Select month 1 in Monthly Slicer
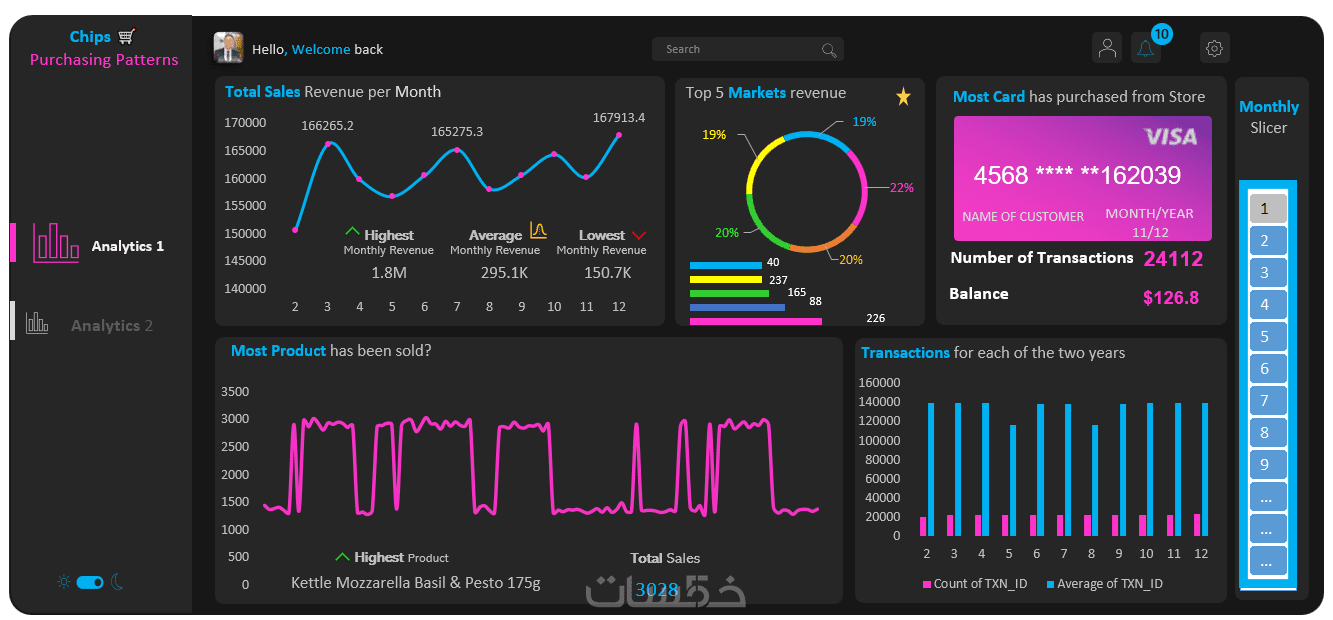The image size is (1333, 620). (1267, 208)
